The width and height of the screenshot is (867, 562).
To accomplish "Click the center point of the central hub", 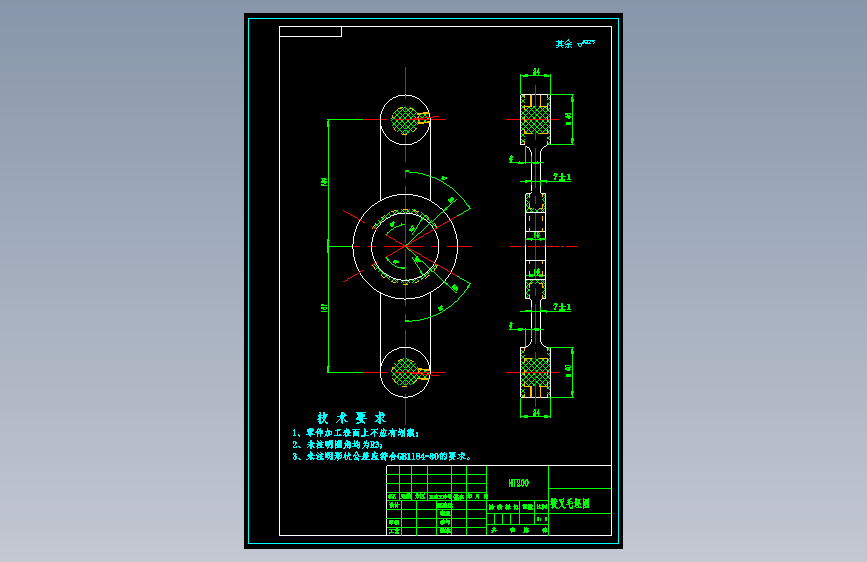I will [405, 246].
